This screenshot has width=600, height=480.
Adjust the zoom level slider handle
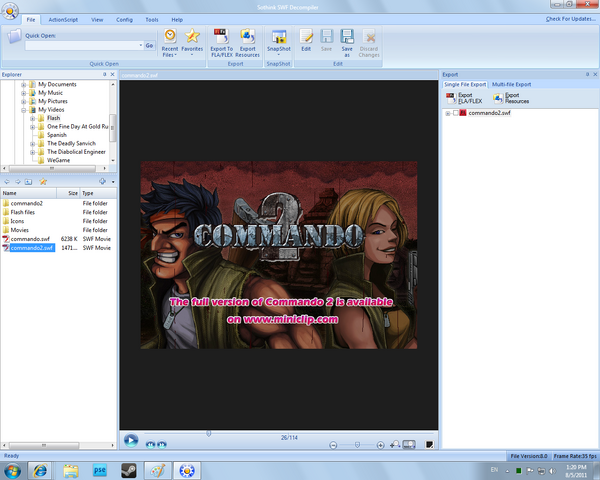[357, 445]
